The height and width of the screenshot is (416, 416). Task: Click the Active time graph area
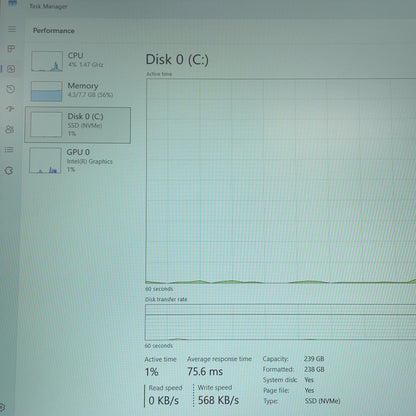click(281, 181)
